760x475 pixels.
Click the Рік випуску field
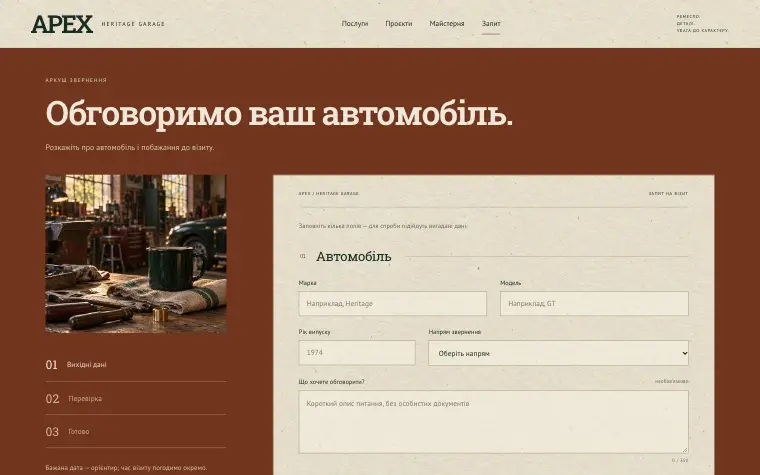pyautogui.click(x=357, y=352)
